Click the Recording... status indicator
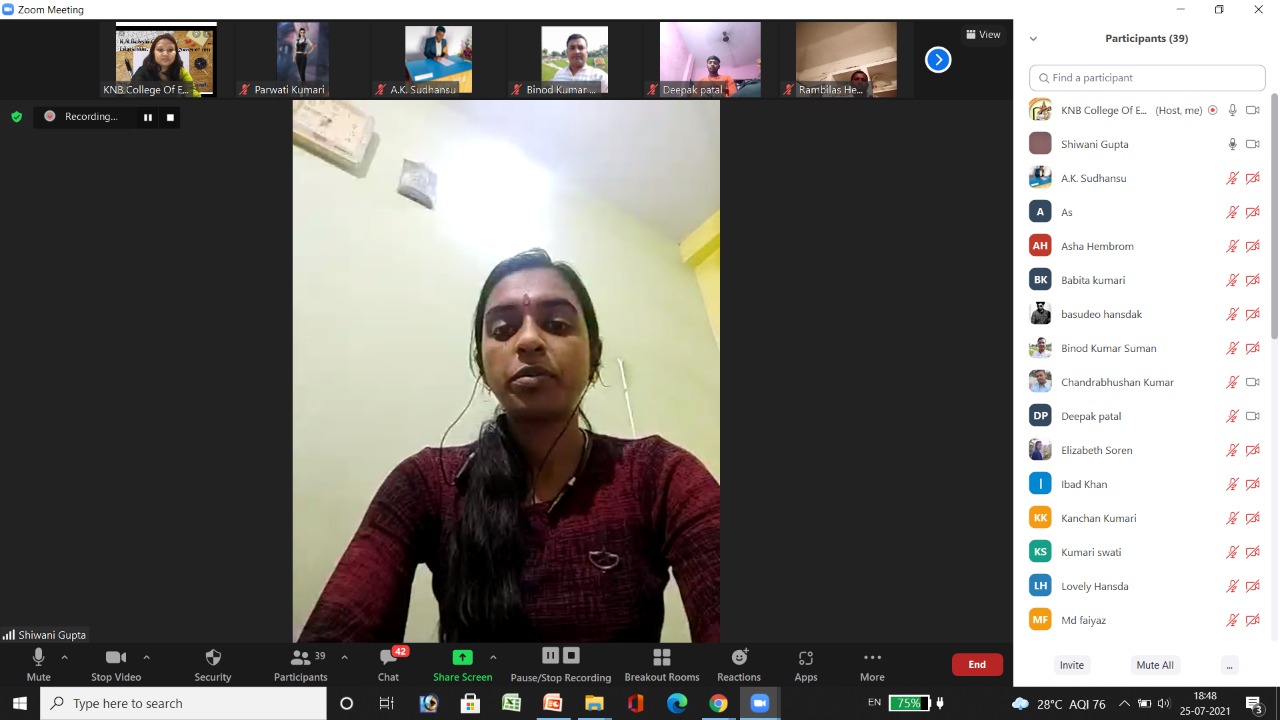The width and height of the screenshot is (1280, 720). (82, 117)
